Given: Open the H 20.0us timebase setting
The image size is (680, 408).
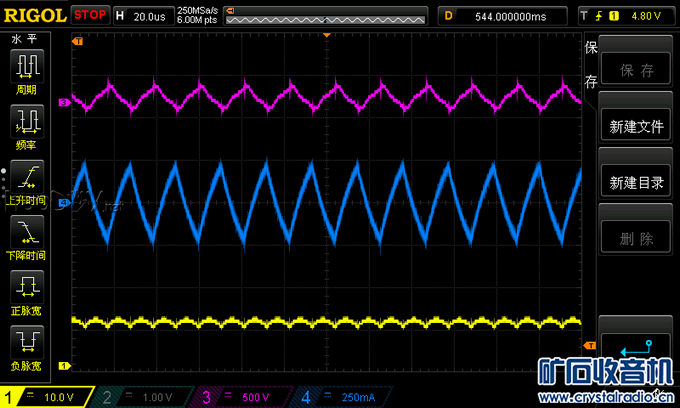Looking at the screenshot, I should pyautogui.click(x=141, y=15).
